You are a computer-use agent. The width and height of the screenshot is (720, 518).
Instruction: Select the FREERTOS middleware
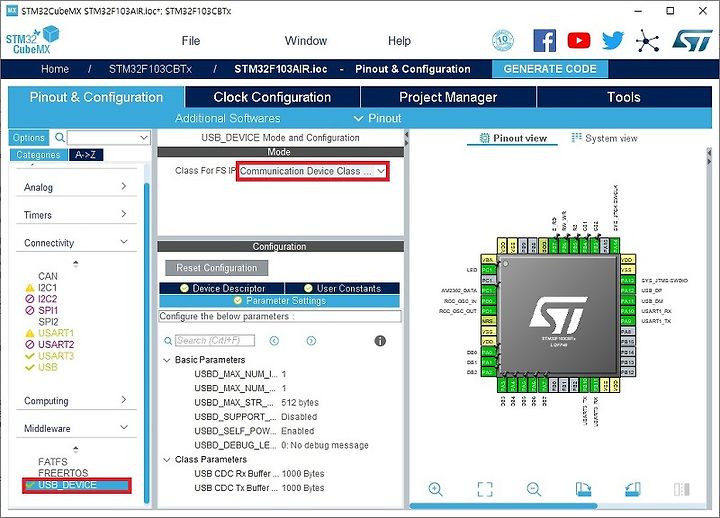[x=63, y=473]
